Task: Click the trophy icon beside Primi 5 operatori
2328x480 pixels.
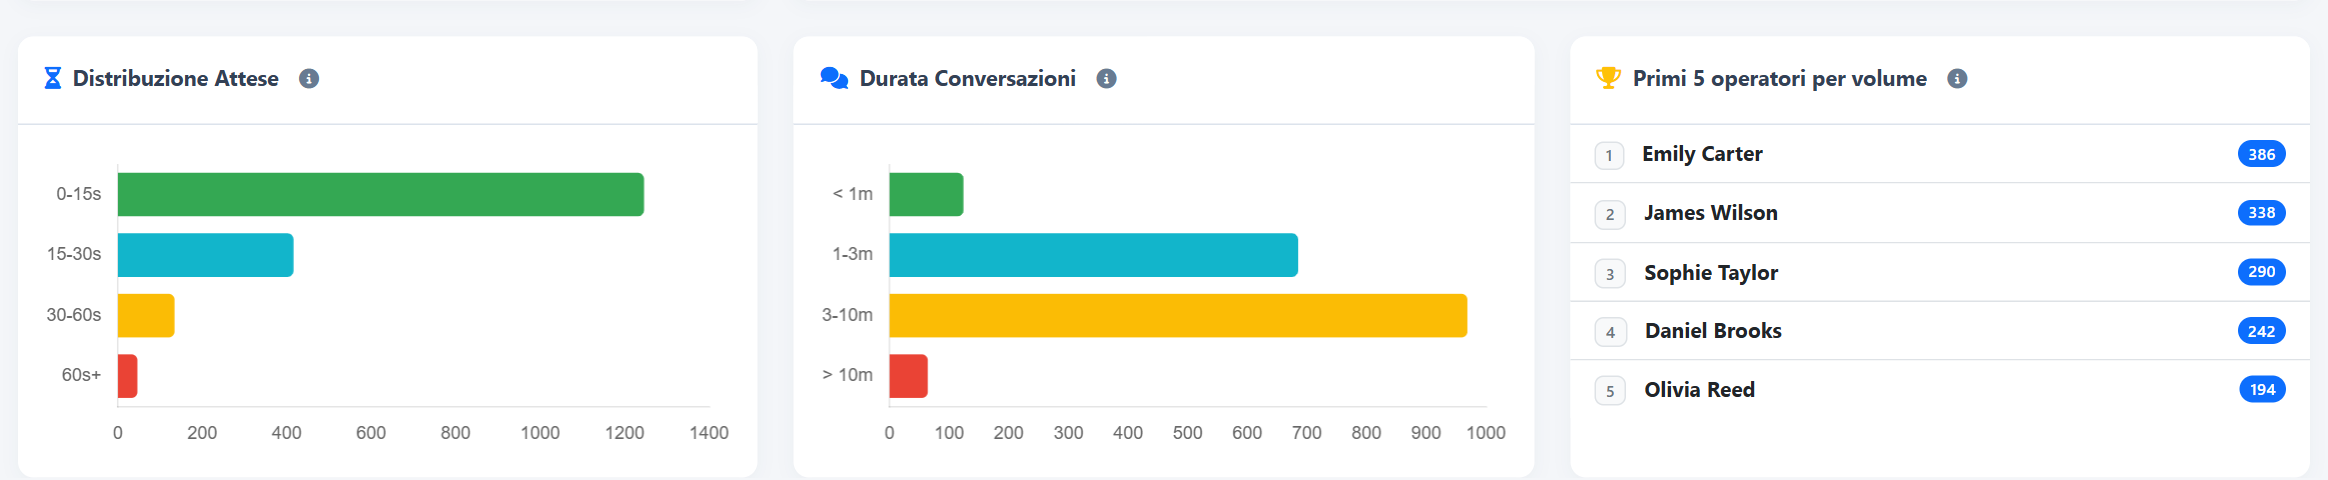Action: (1608, 78)
